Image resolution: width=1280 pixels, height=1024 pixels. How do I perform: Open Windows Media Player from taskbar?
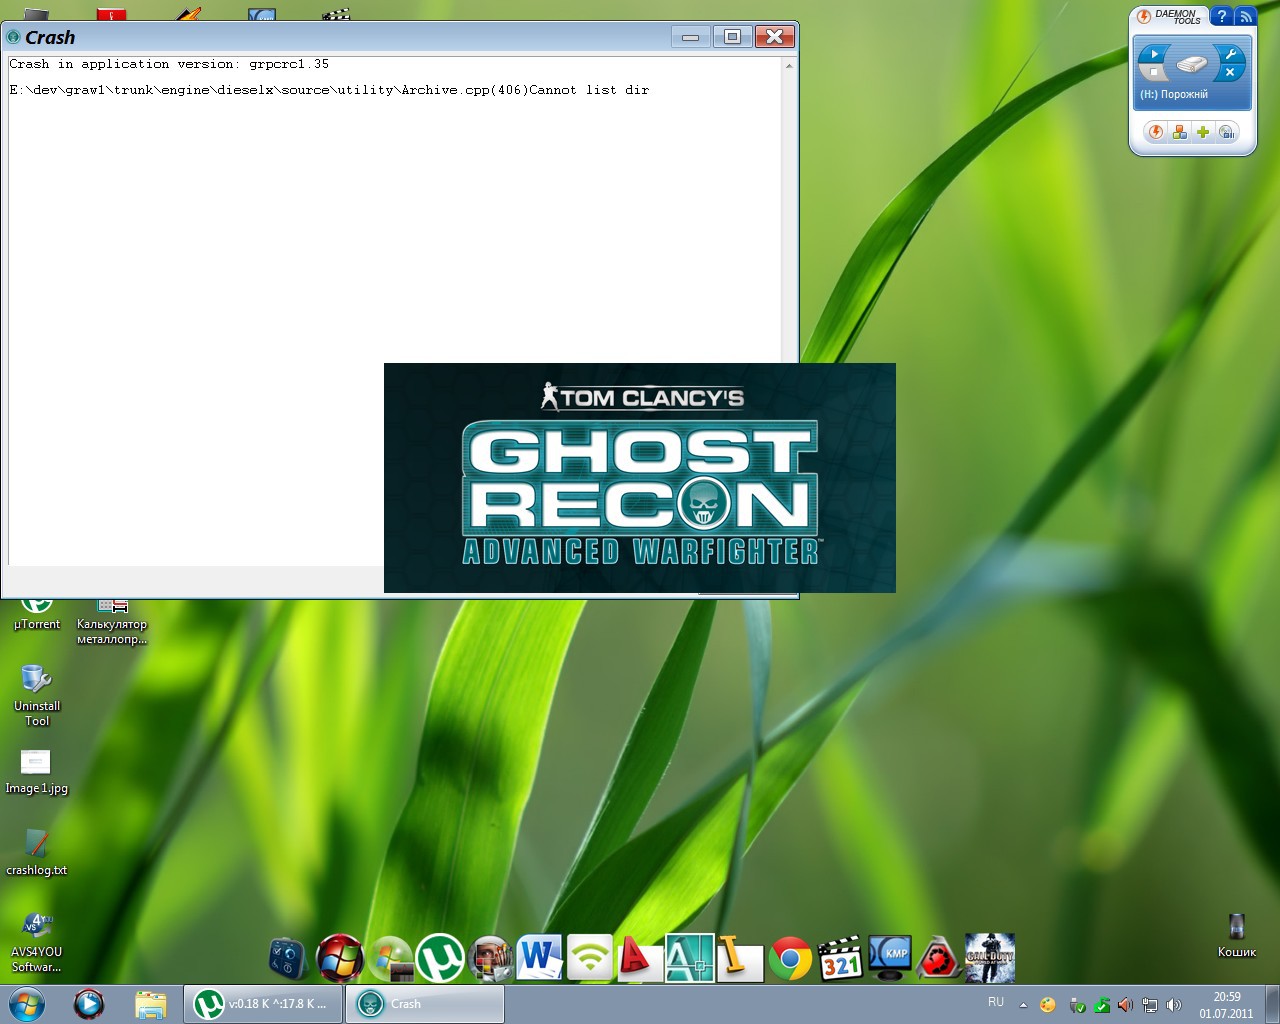point(89,1004)
